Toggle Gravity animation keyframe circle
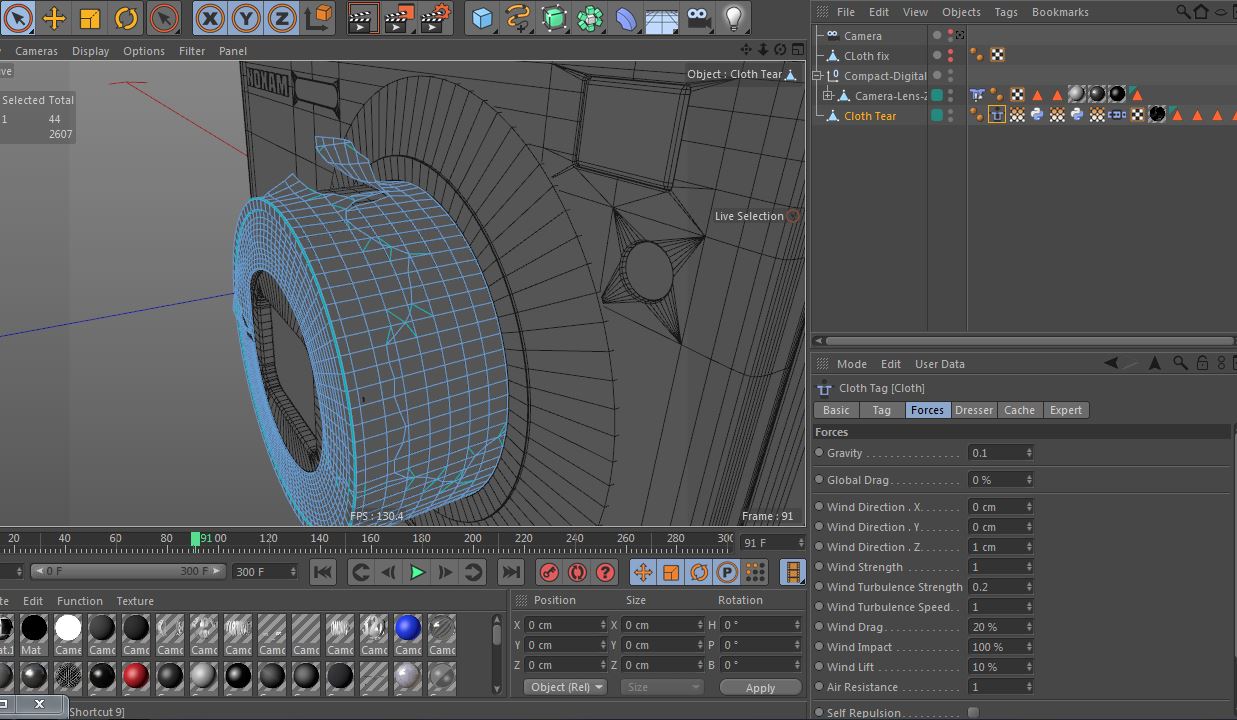This screenshot has height=720, width=1237. [820, 453]
